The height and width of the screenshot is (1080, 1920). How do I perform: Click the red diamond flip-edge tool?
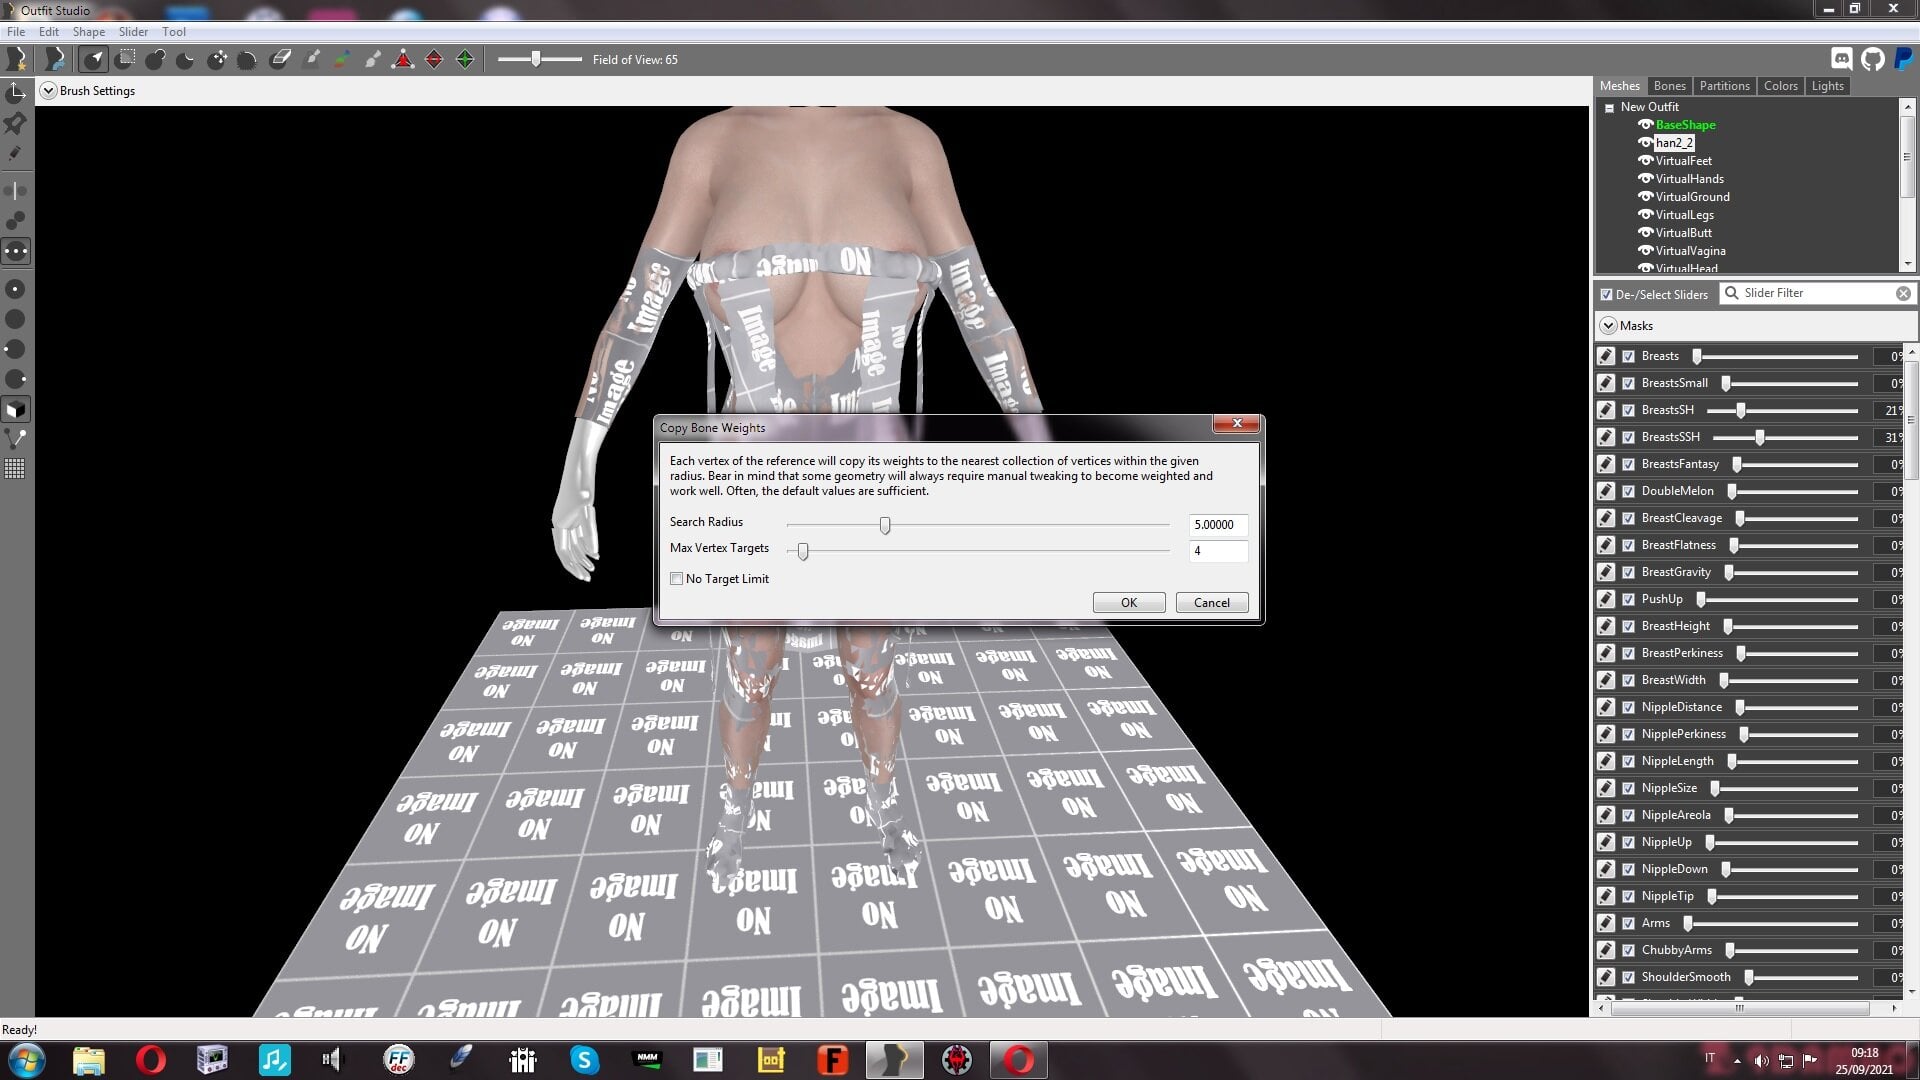click(434, 60)
